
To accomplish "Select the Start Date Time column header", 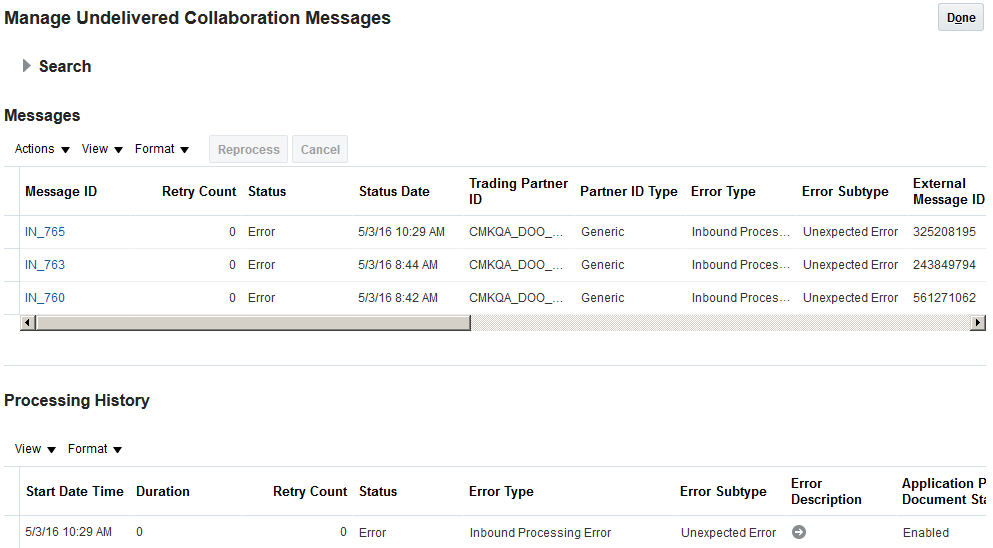I will [x=75, y=492].
